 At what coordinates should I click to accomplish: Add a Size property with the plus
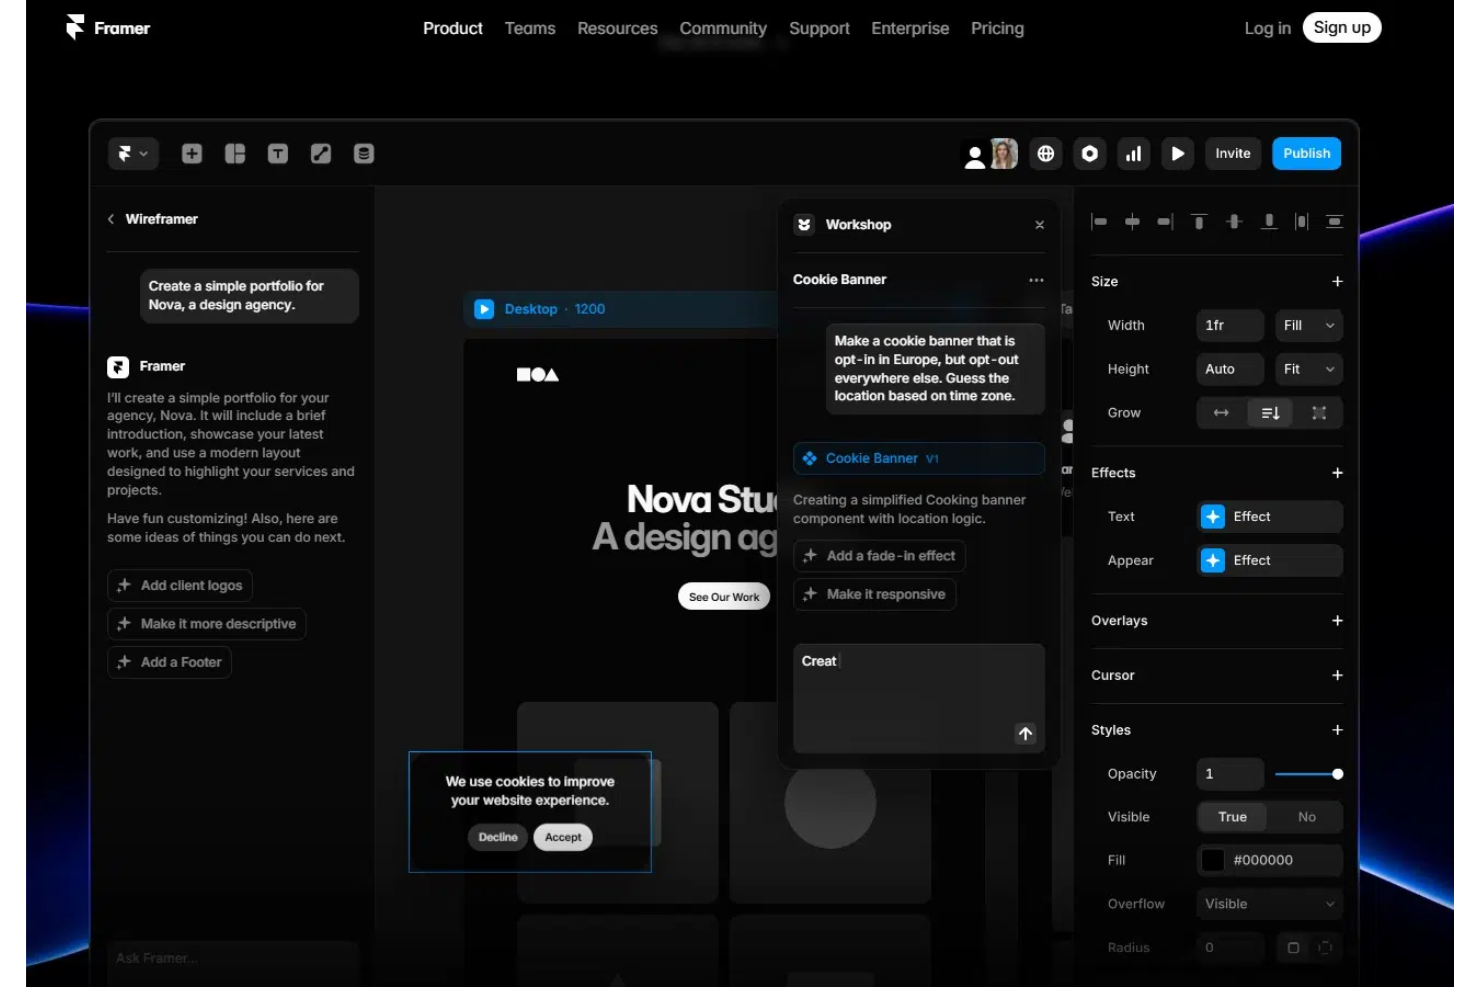coord(1337,282)
